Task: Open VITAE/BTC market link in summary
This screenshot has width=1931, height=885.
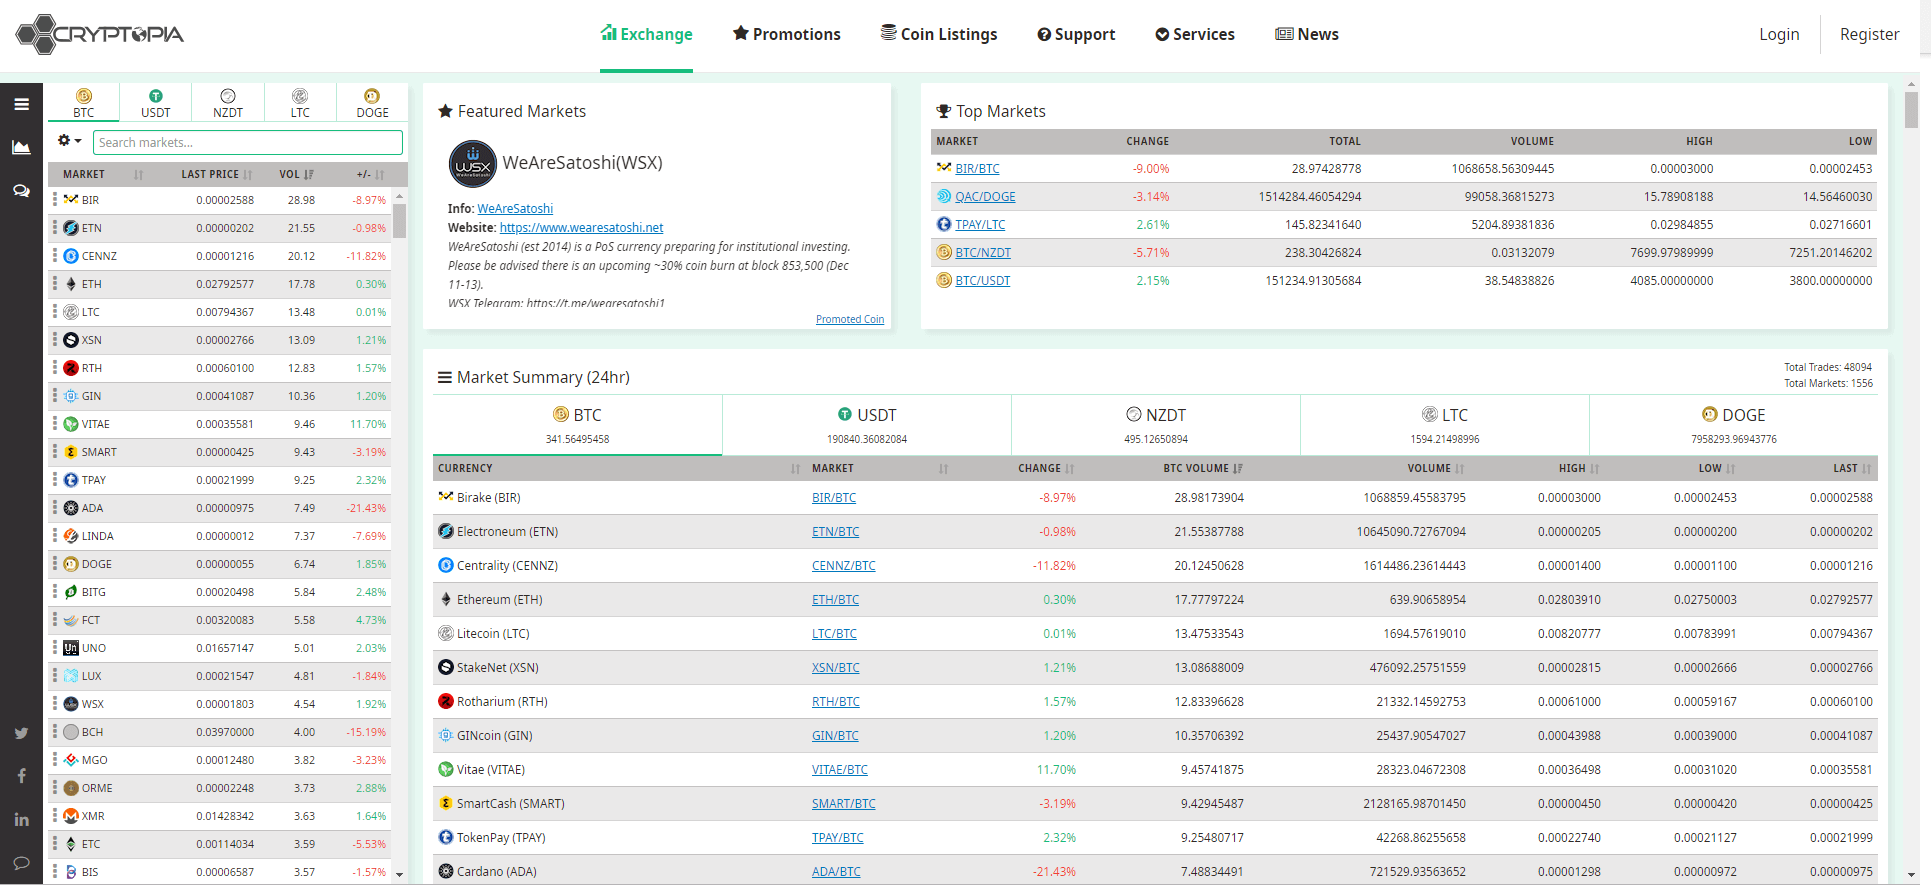Action: pyautogui.click(x=839, y=770)
